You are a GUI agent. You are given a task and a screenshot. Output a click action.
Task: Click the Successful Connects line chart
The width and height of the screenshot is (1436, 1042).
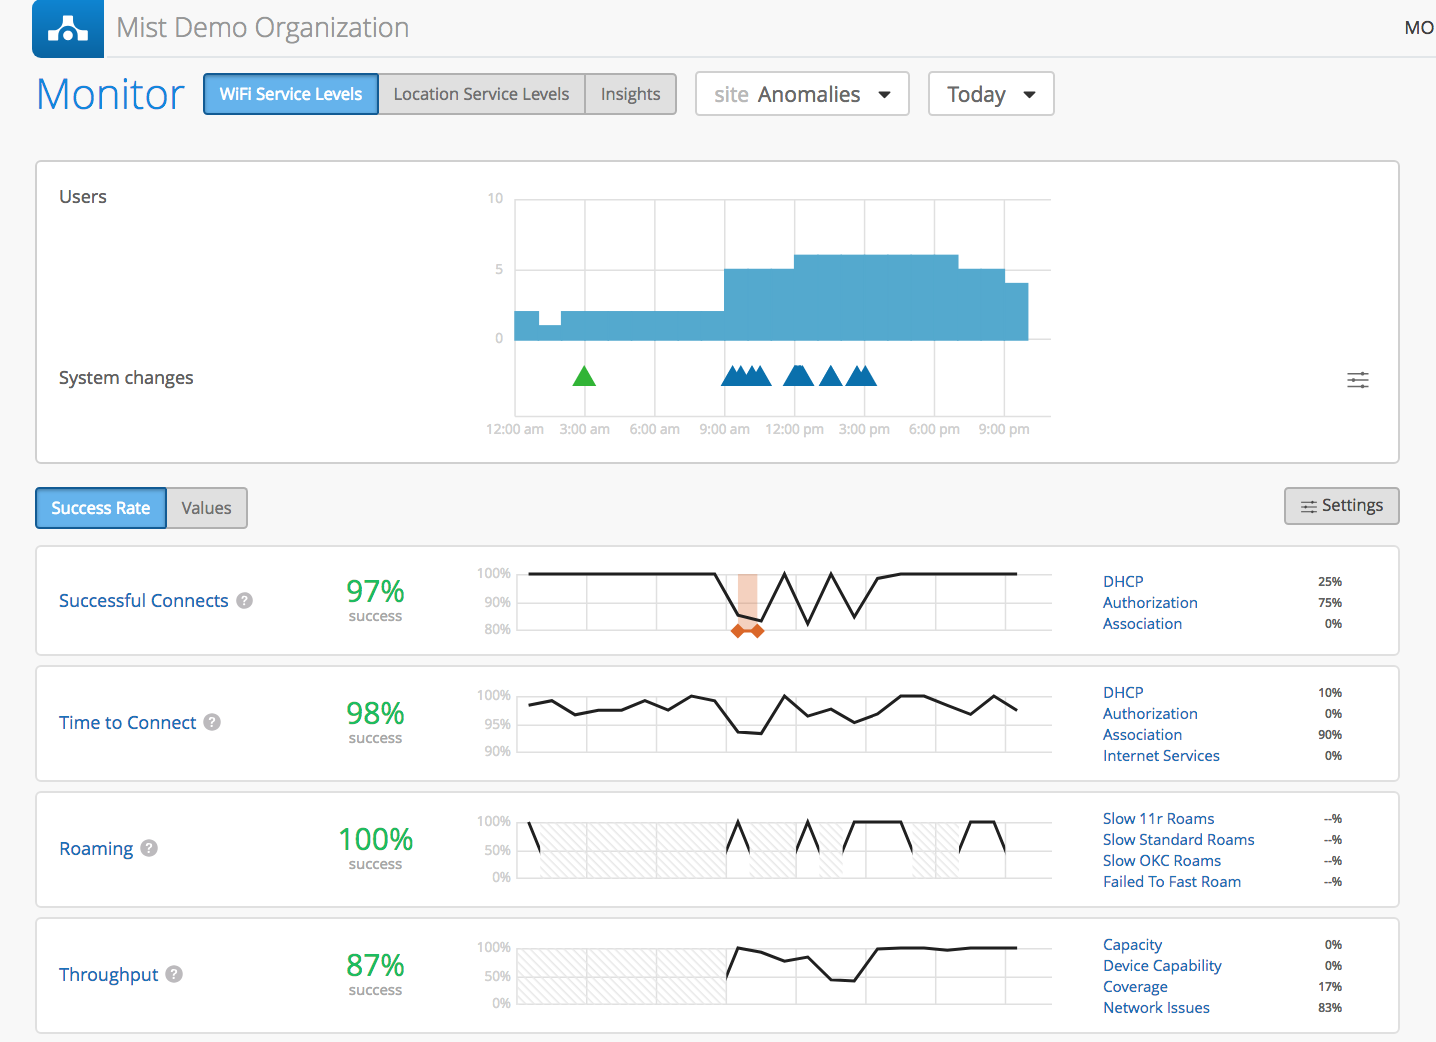tap(784, 601)
